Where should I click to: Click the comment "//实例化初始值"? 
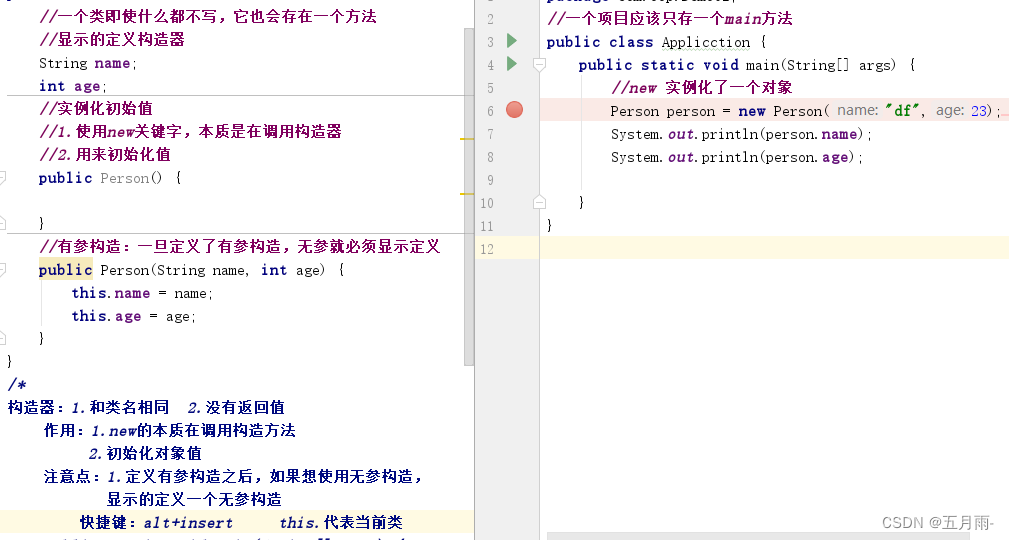[95, 108]
